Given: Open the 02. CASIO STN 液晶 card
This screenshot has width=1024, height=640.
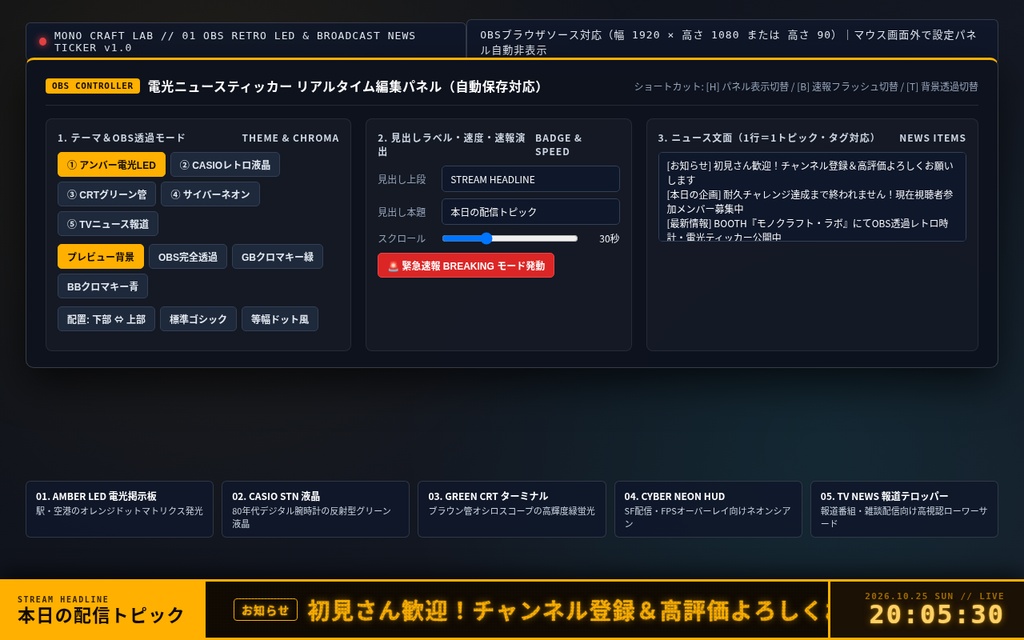Looking at the screenshot, I should 315,509.
